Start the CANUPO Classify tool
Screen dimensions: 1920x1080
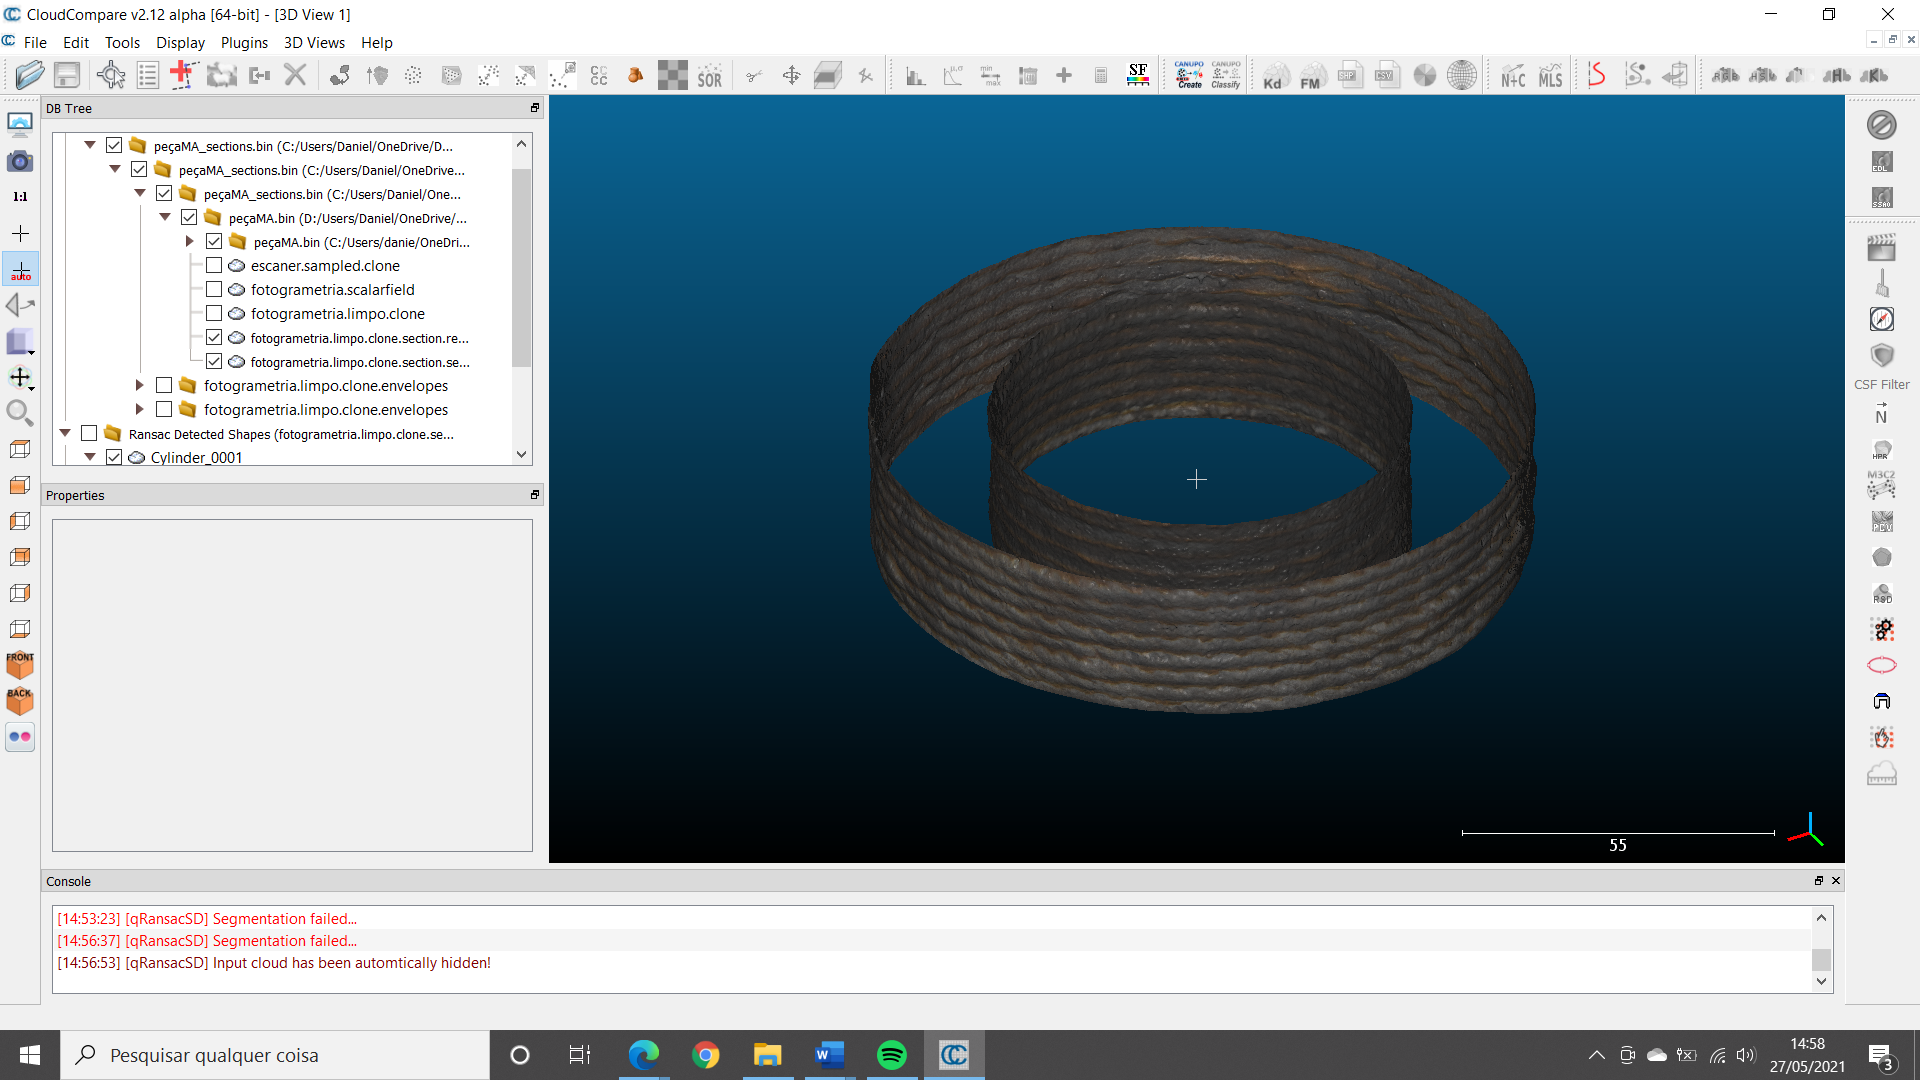point(1225,74)
